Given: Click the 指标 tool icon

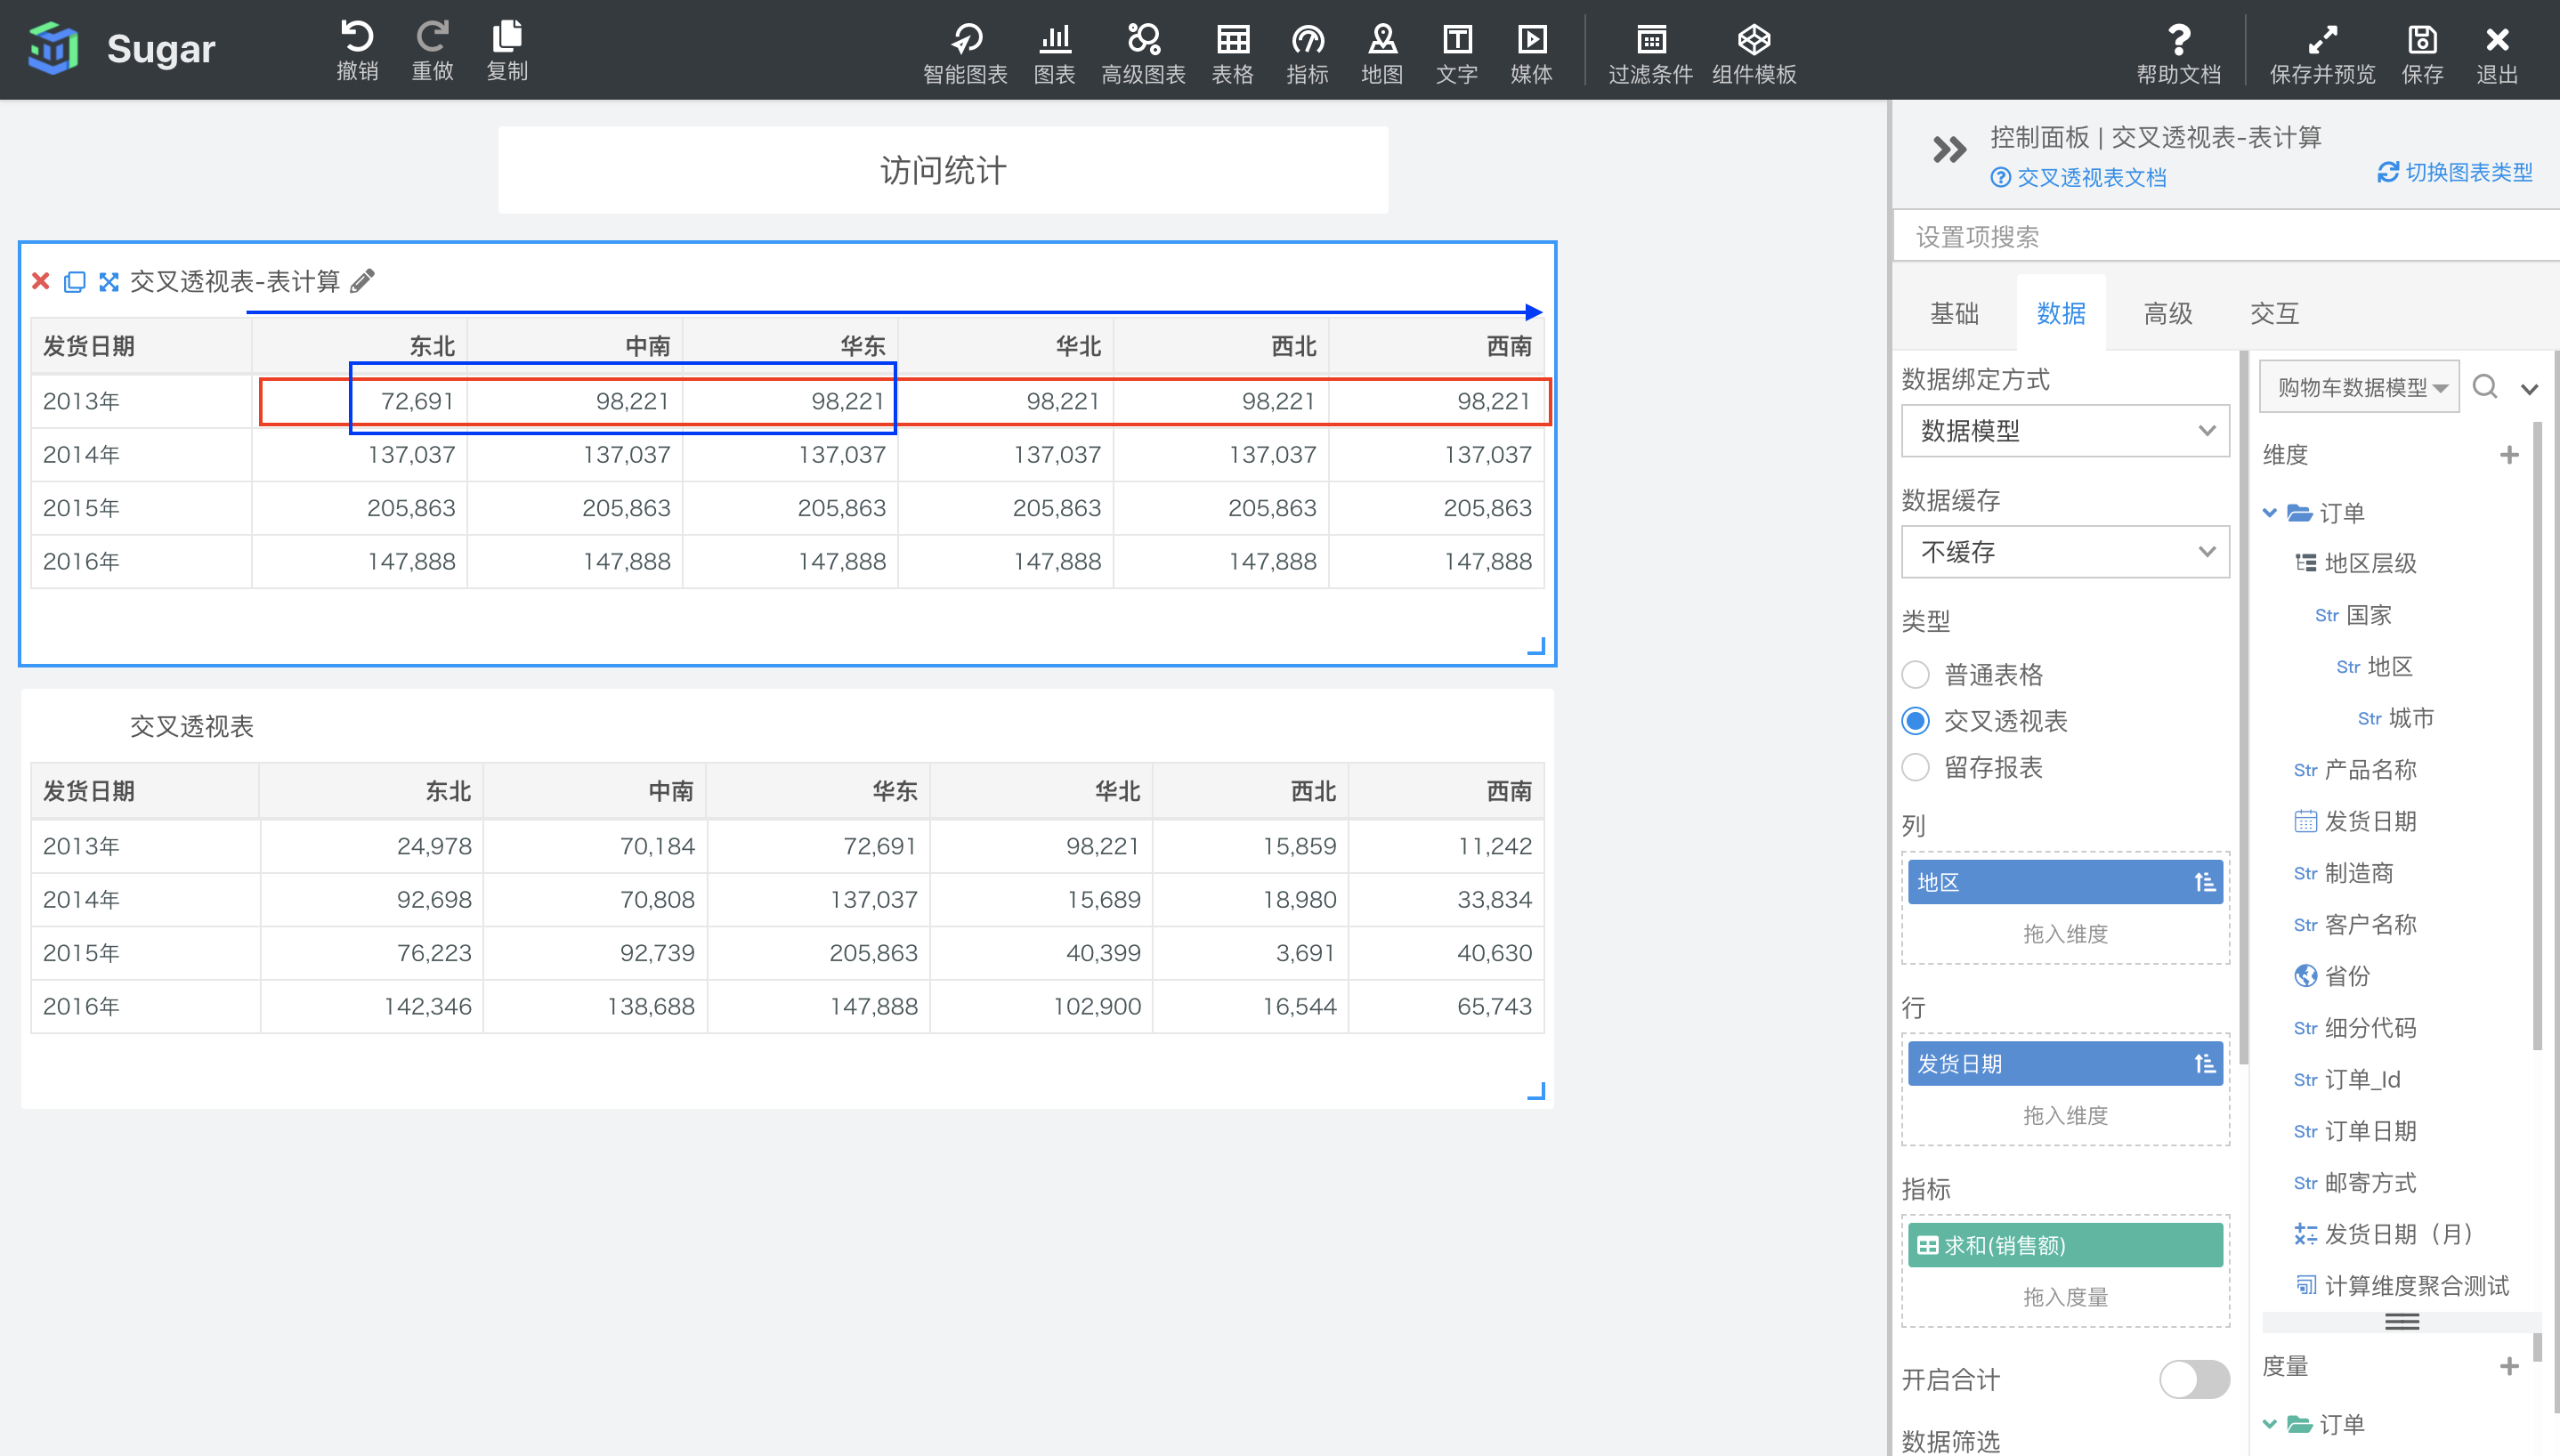Looking at the screenshot, I should 1310,47.
